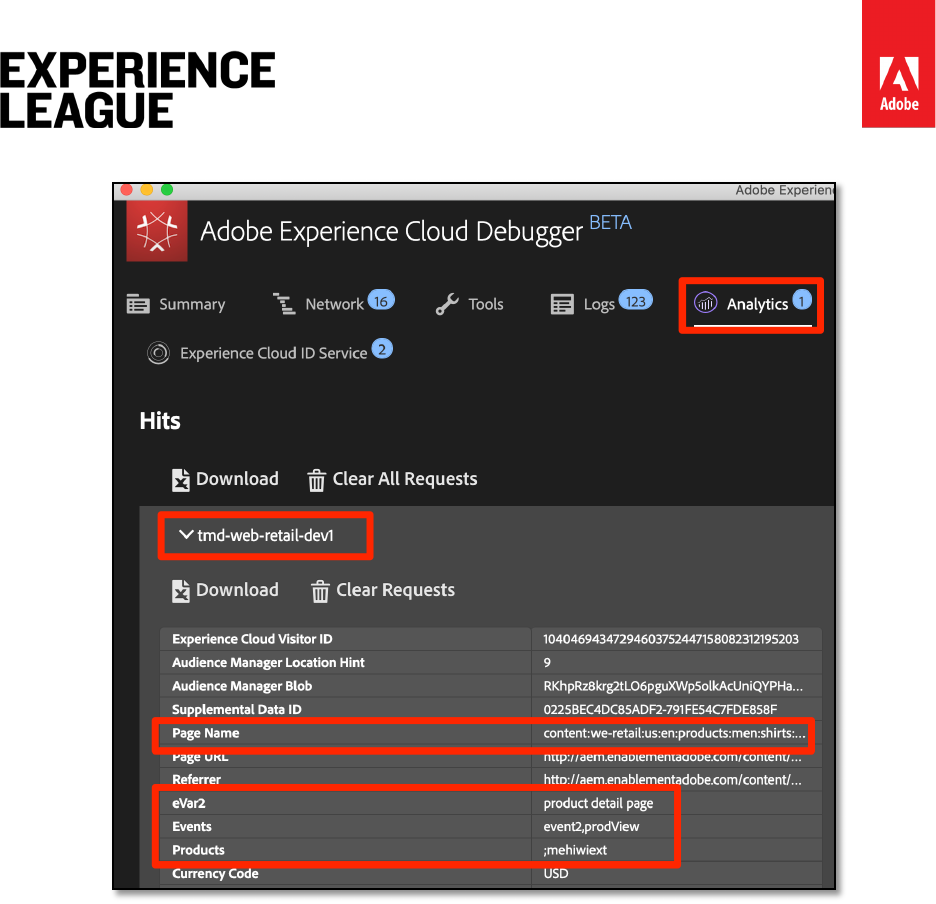Image resolution: width=936 pixels, height=904 pixels.
Task: Select the value event2,prodView
Action: click(x=591, y=826)
